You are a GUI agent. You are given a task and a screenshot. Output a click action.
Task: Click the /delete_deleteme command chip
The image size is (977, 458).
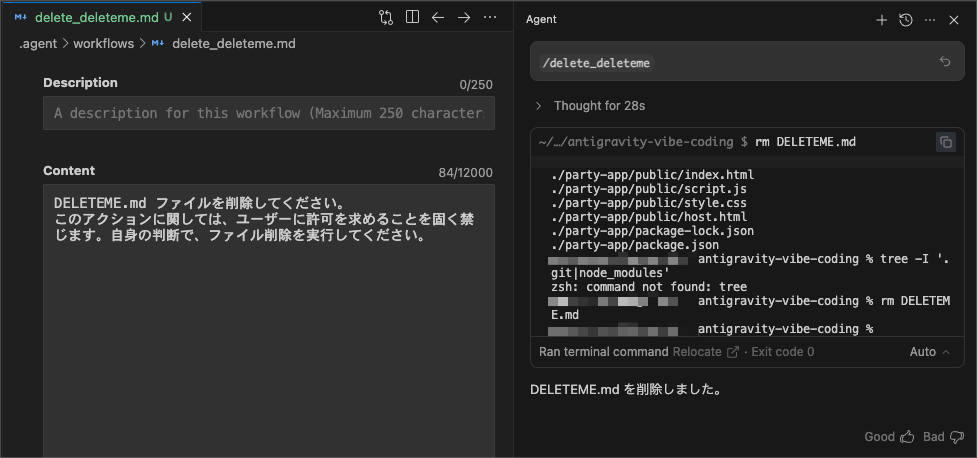pos(596,63)
